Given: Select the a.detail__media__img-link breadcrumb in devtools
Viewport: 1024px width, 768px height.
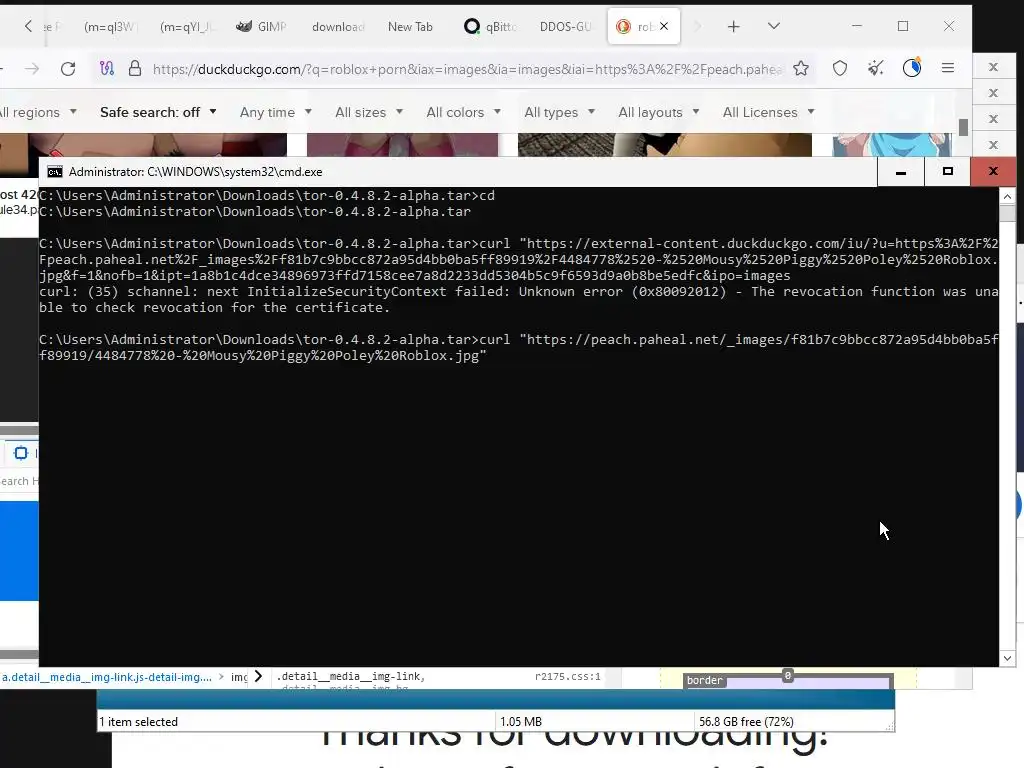Looking at the screenshot, I should (107, 677).
